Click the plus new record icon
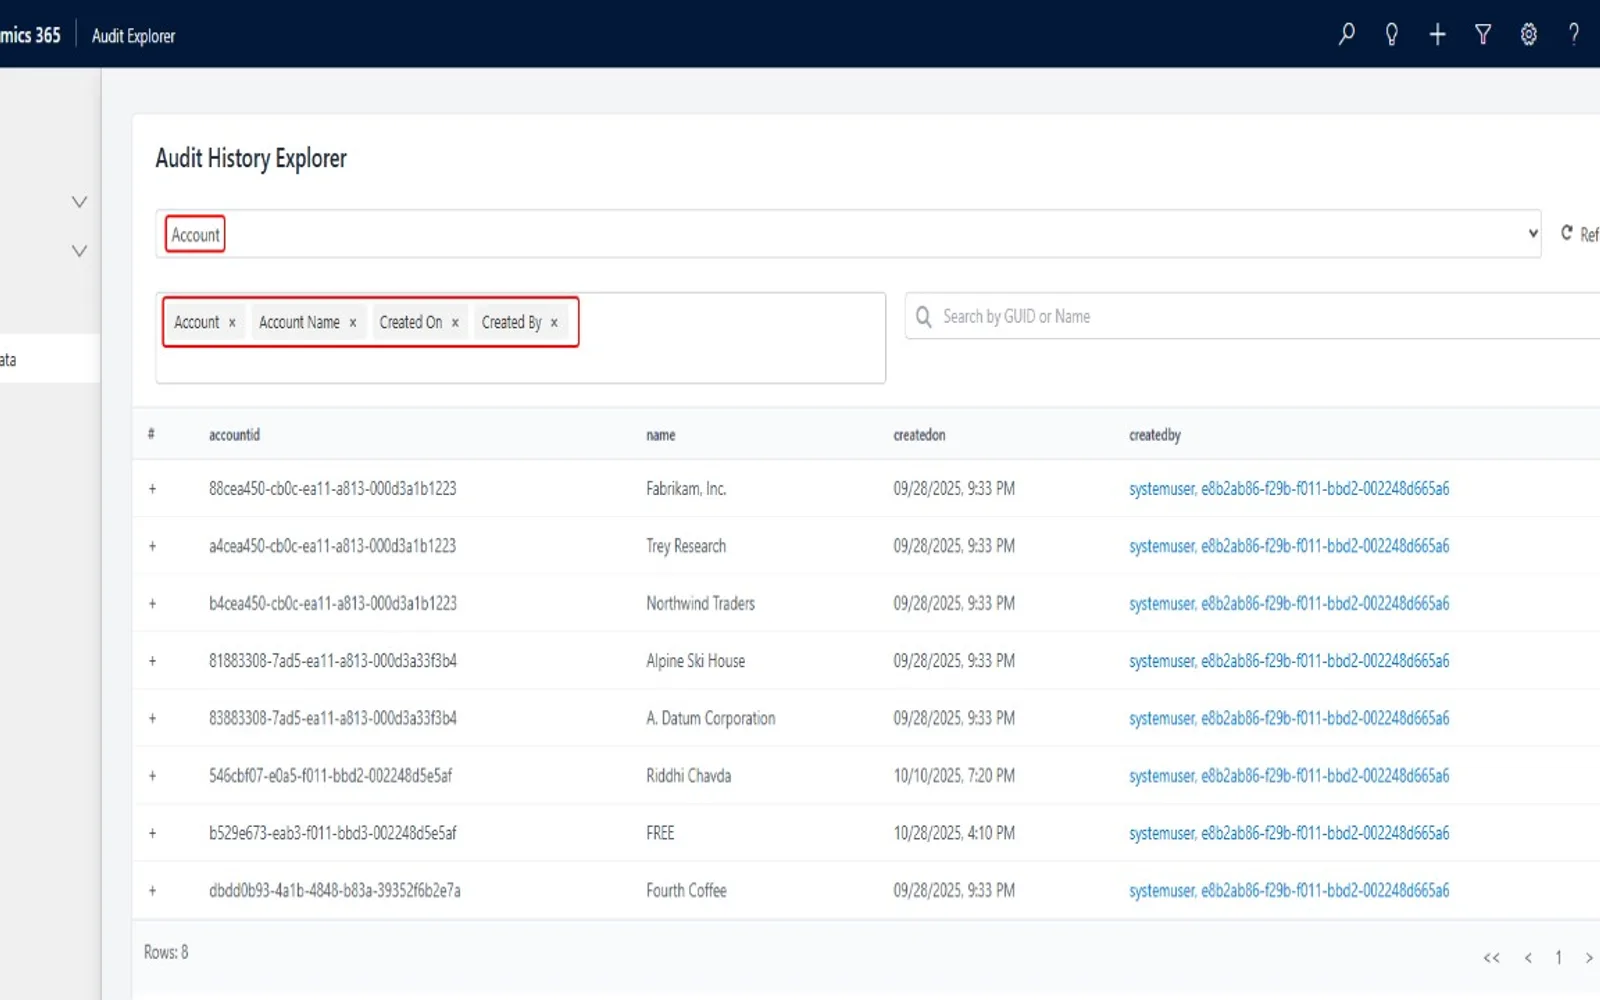This screenshot has width=1600, height=1000. [1437, 35]
